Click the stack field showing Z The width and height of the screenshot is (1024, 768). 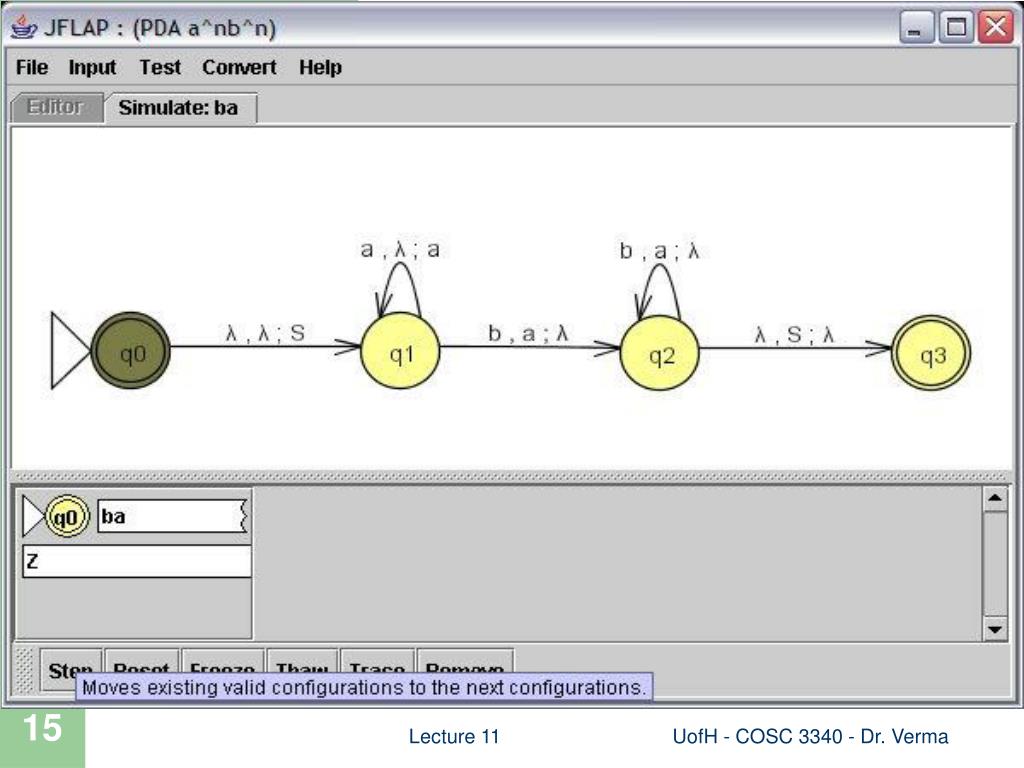point(136,562)
